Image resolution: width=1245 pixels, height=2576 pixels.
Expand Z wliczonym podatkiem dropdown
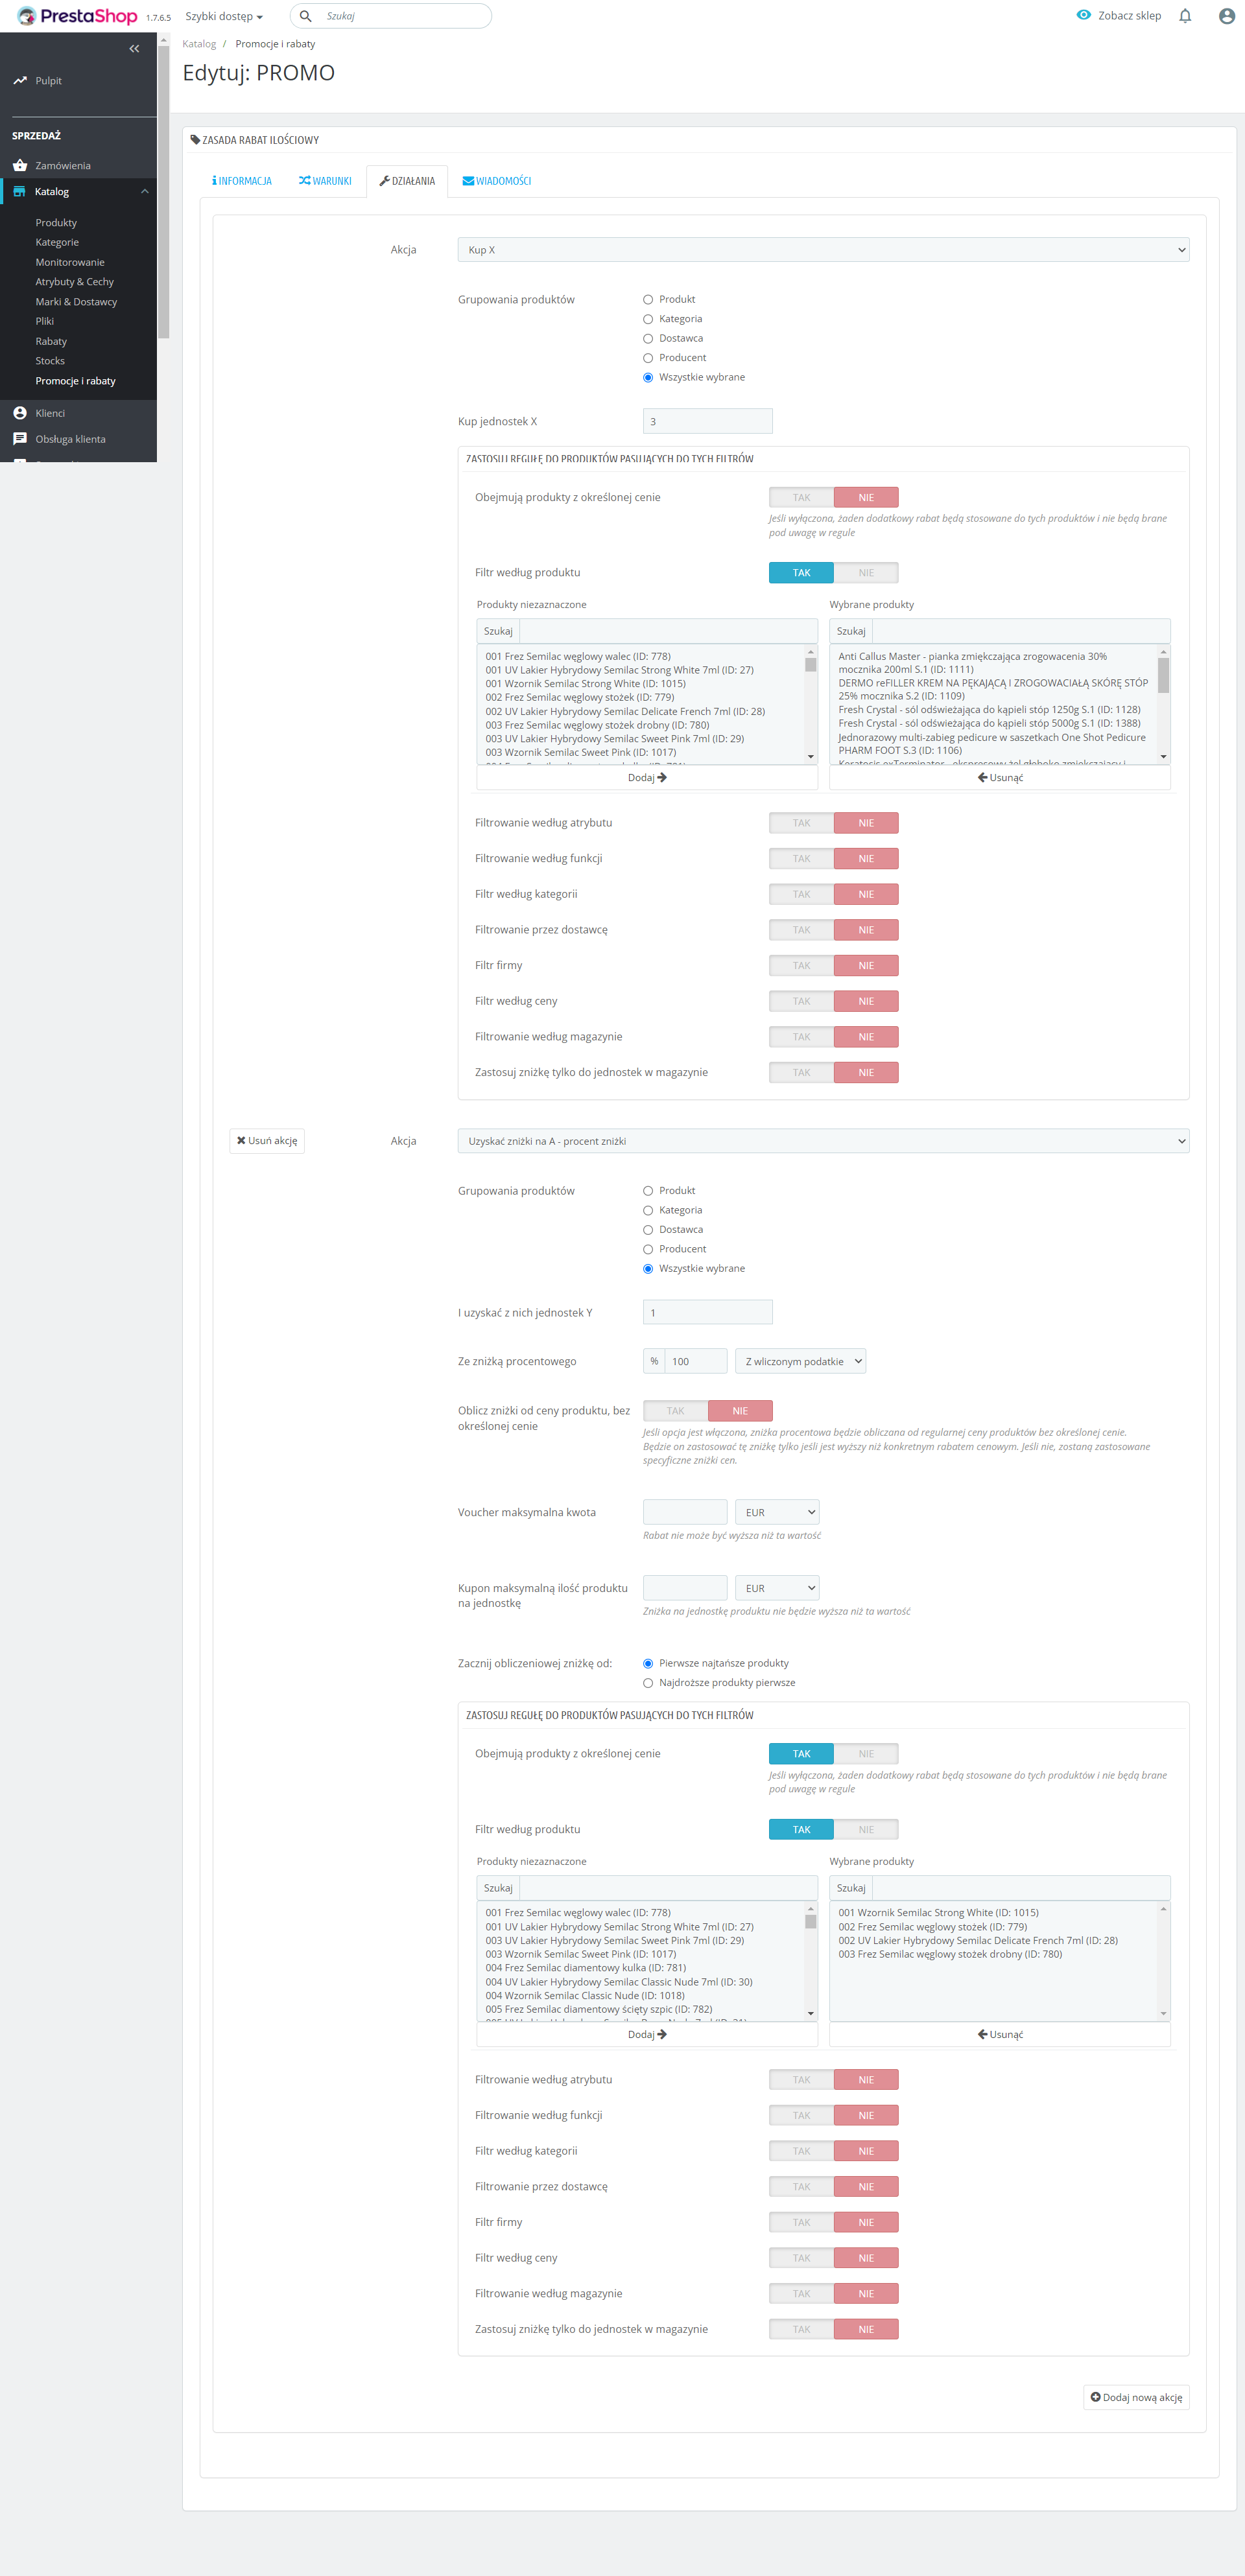800,1361
